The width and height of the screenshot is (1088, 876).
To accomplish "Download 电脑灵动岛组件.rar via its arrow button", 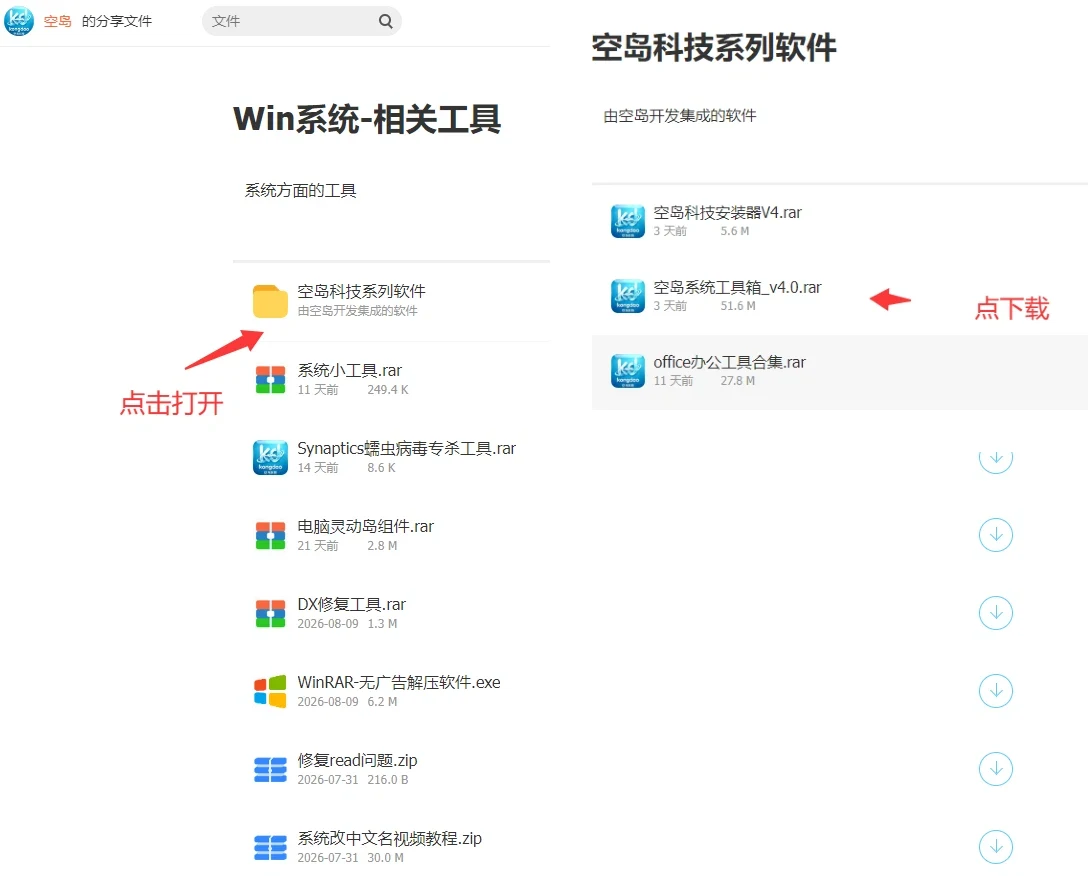I will coord(996,535).
